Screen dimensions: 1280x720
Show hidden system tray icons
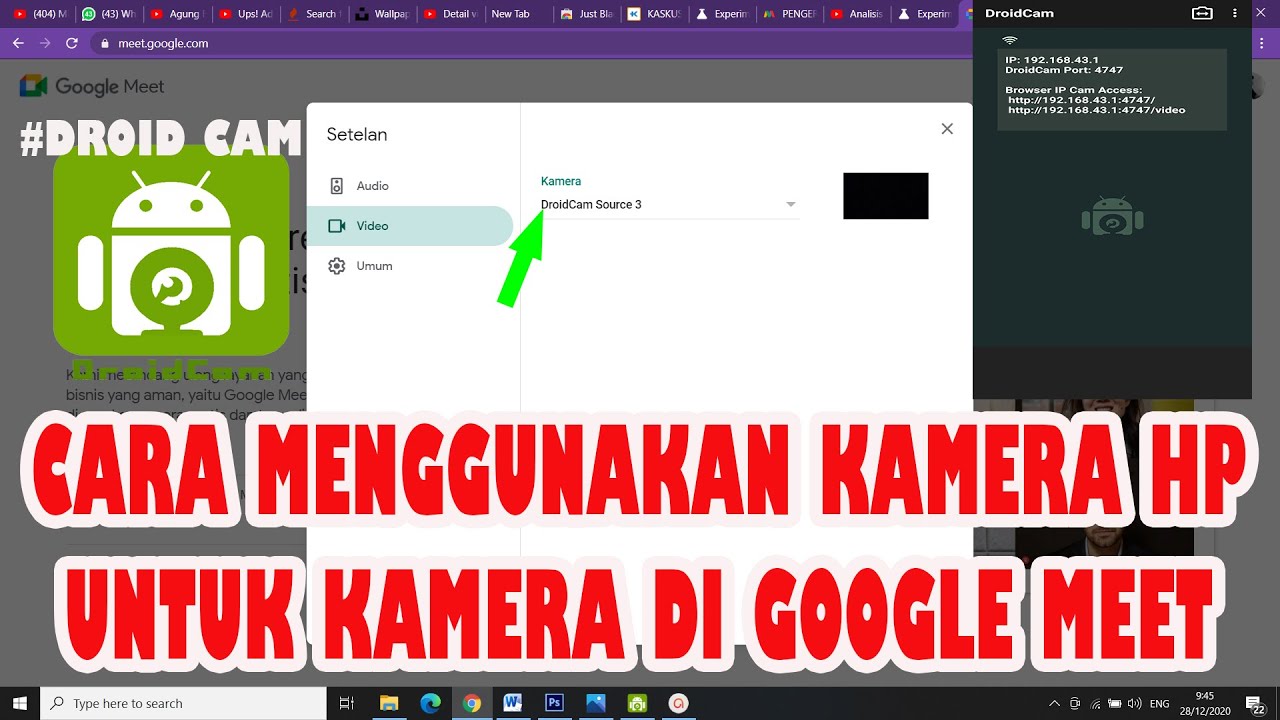[x=1054, y=703]
